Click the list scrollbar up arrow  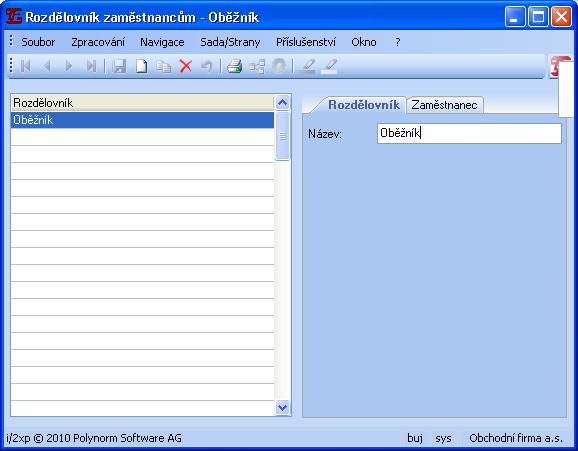point(282,102)
